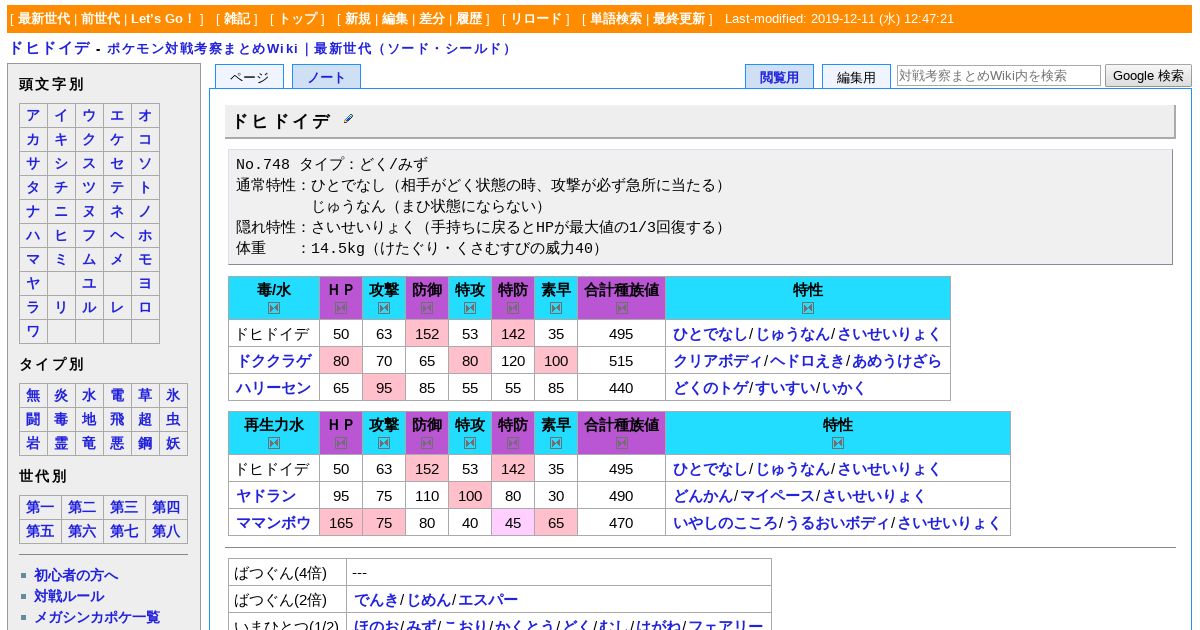Open the ヤドラン link
Viewport: 1200px width, 630px height.
[266, 496]
